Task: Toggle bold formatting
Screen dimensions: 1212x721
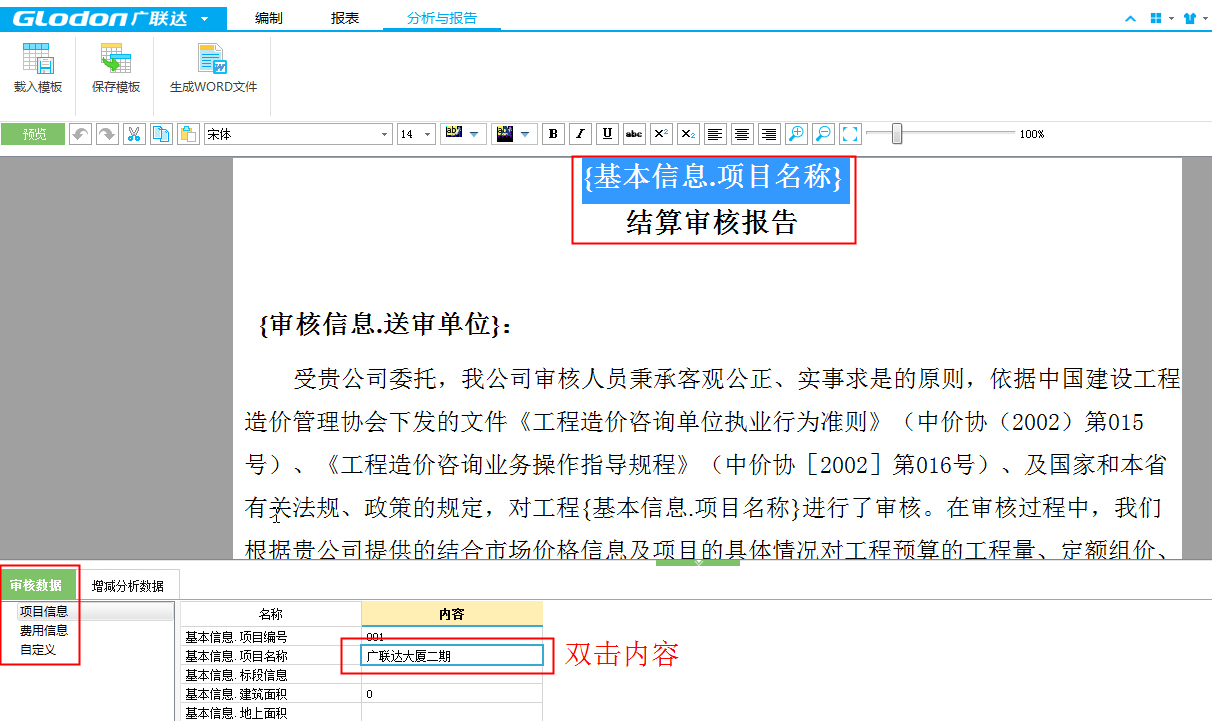Action: (553, 134)
